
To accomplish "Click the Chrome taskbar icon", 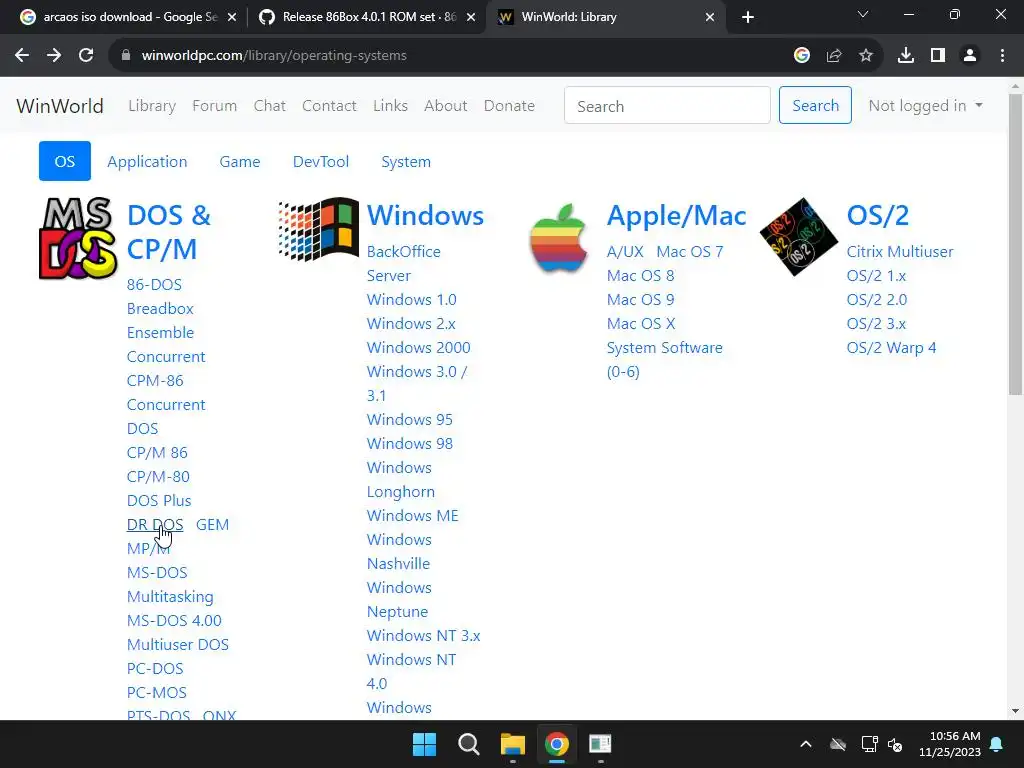I will point(556,744).
